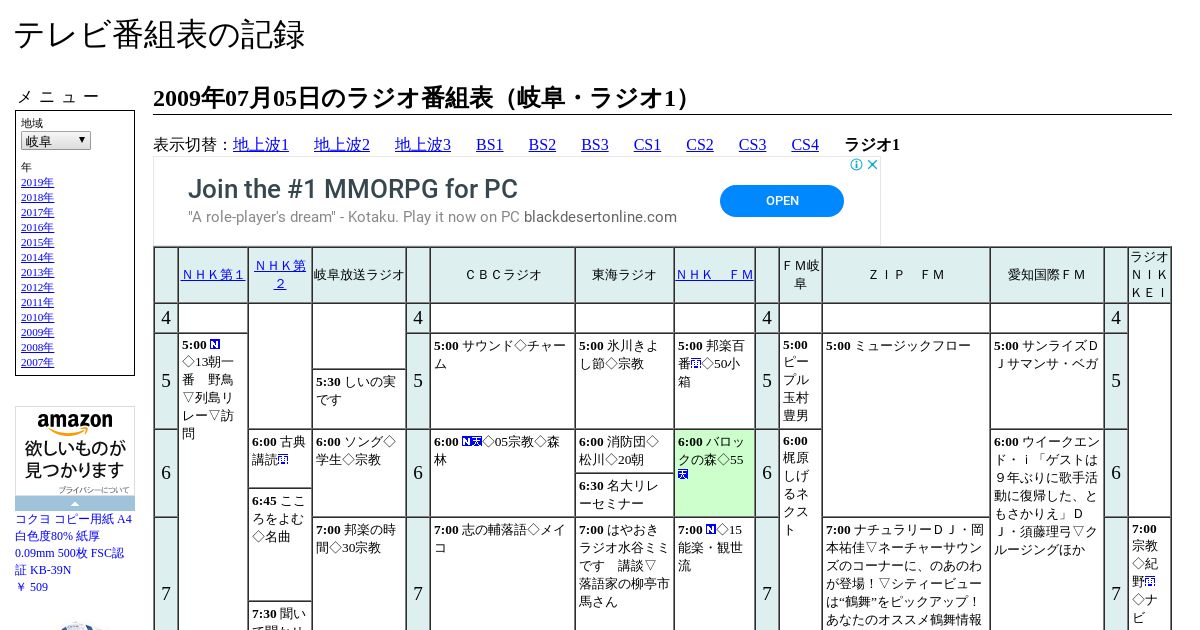
Task: Select the 7:00 邦楽の時間 program
Action: pos(359,575)
